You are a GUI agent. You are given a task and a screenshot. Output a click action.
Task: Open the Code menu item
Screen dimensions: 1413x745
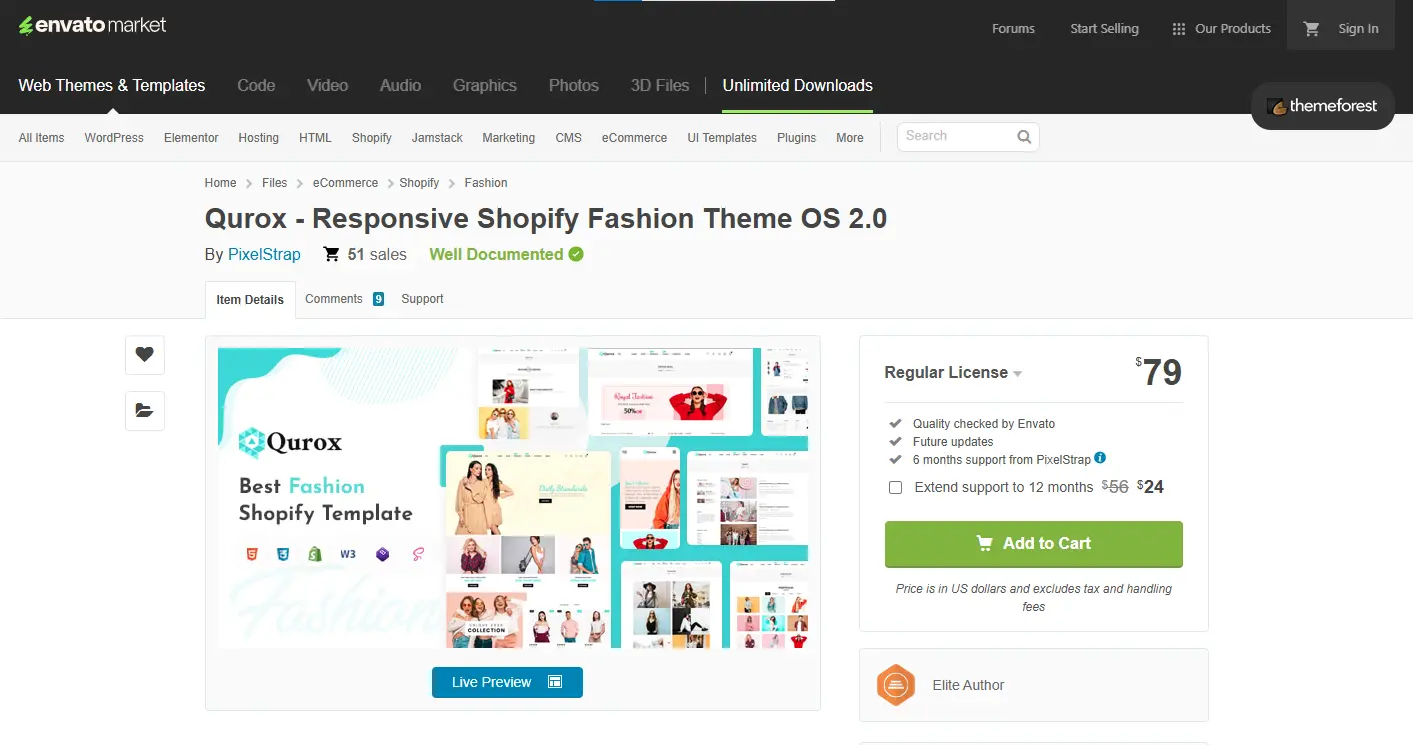(x=256, y=85)
